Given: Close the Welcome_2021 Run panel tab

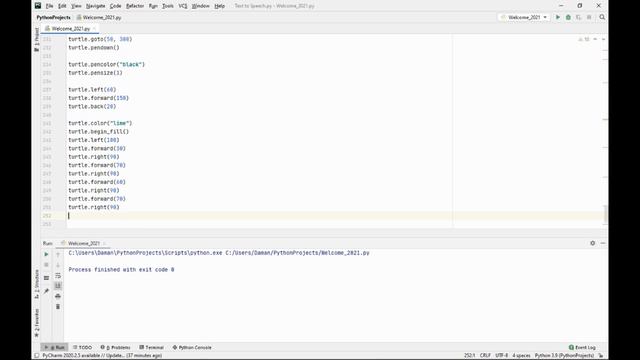Looking at the screenshot, I should [104, 243].
